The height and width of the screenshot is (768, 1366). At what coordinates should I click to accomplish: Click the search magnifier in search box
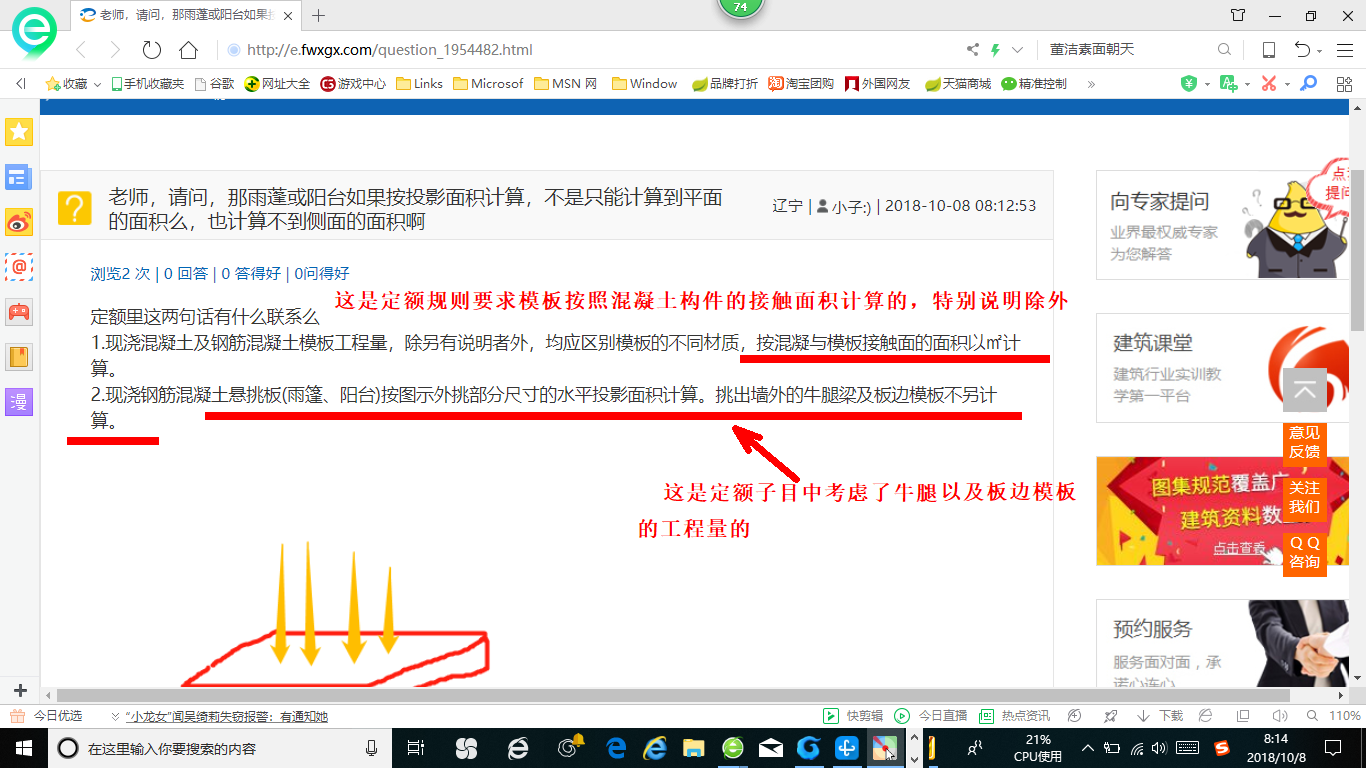click(1224, 50)
